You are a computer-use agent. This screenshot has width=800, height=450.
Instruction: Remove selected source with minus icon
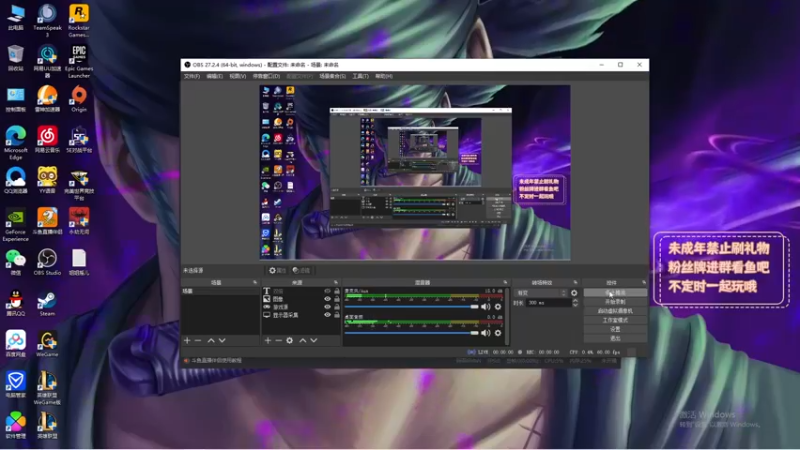coord(279,340)
